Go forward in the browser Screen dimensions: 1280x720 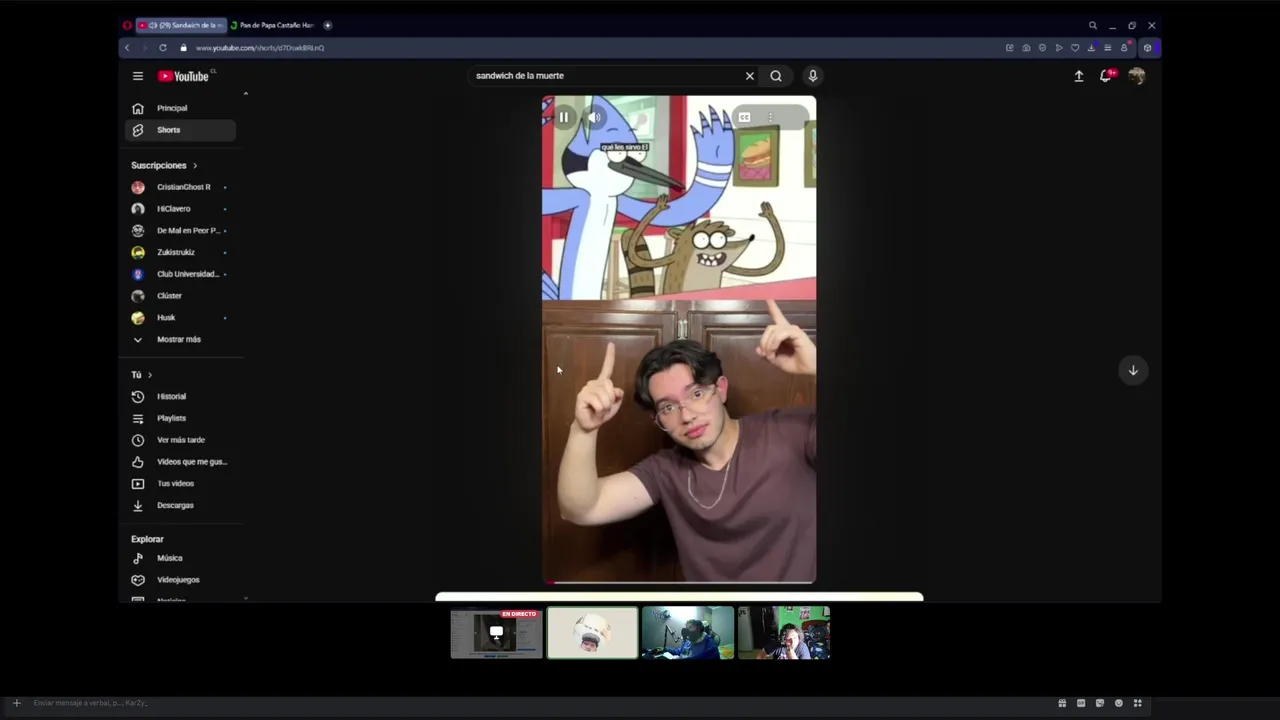[x=144, y=48]
